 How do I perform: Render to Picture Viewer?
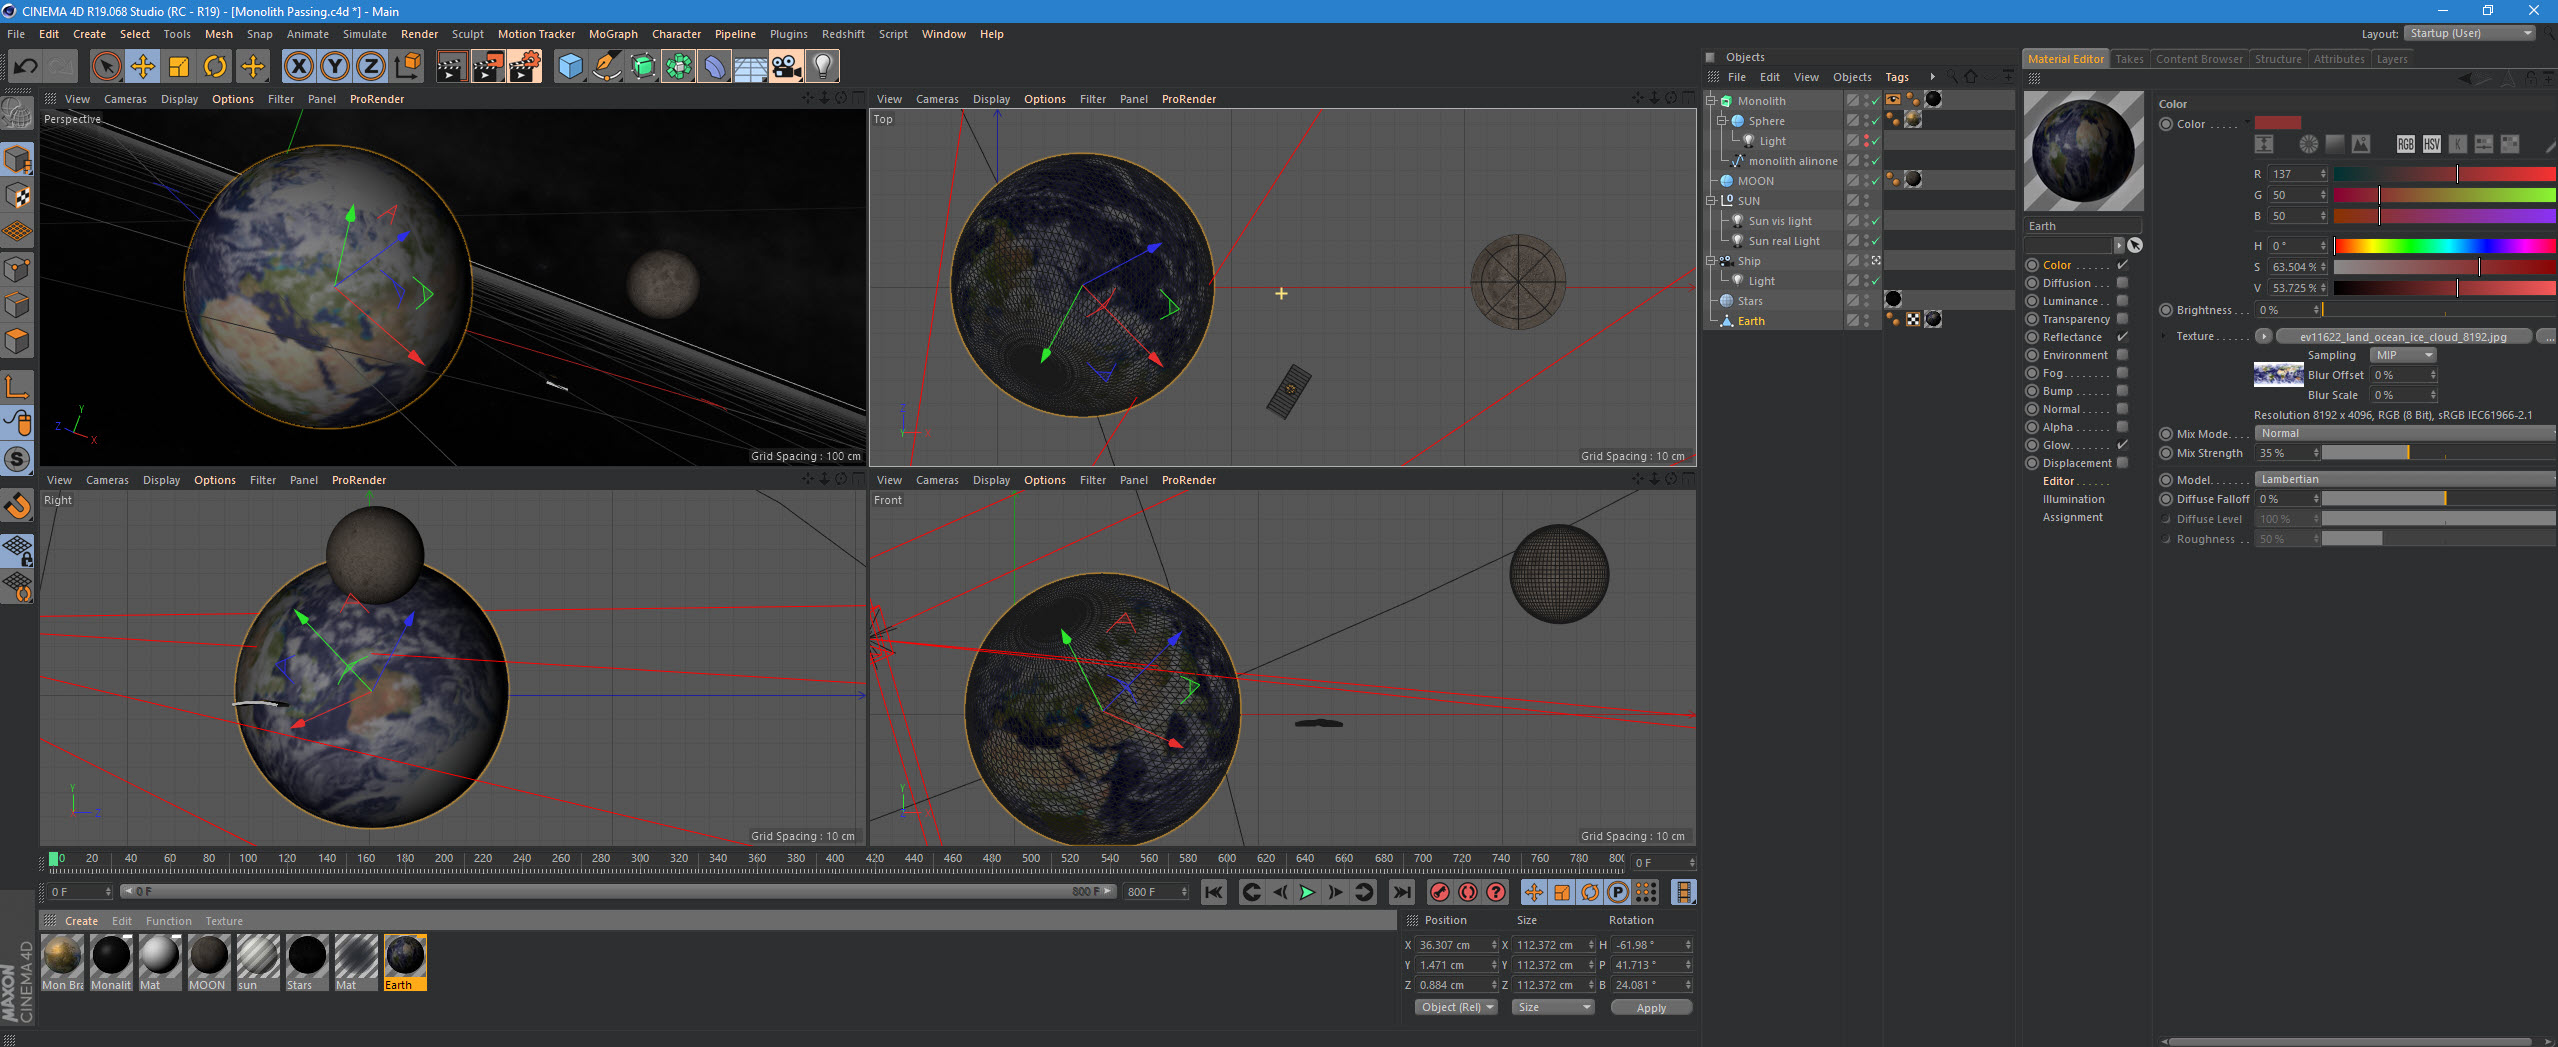(x=488, y=67)
